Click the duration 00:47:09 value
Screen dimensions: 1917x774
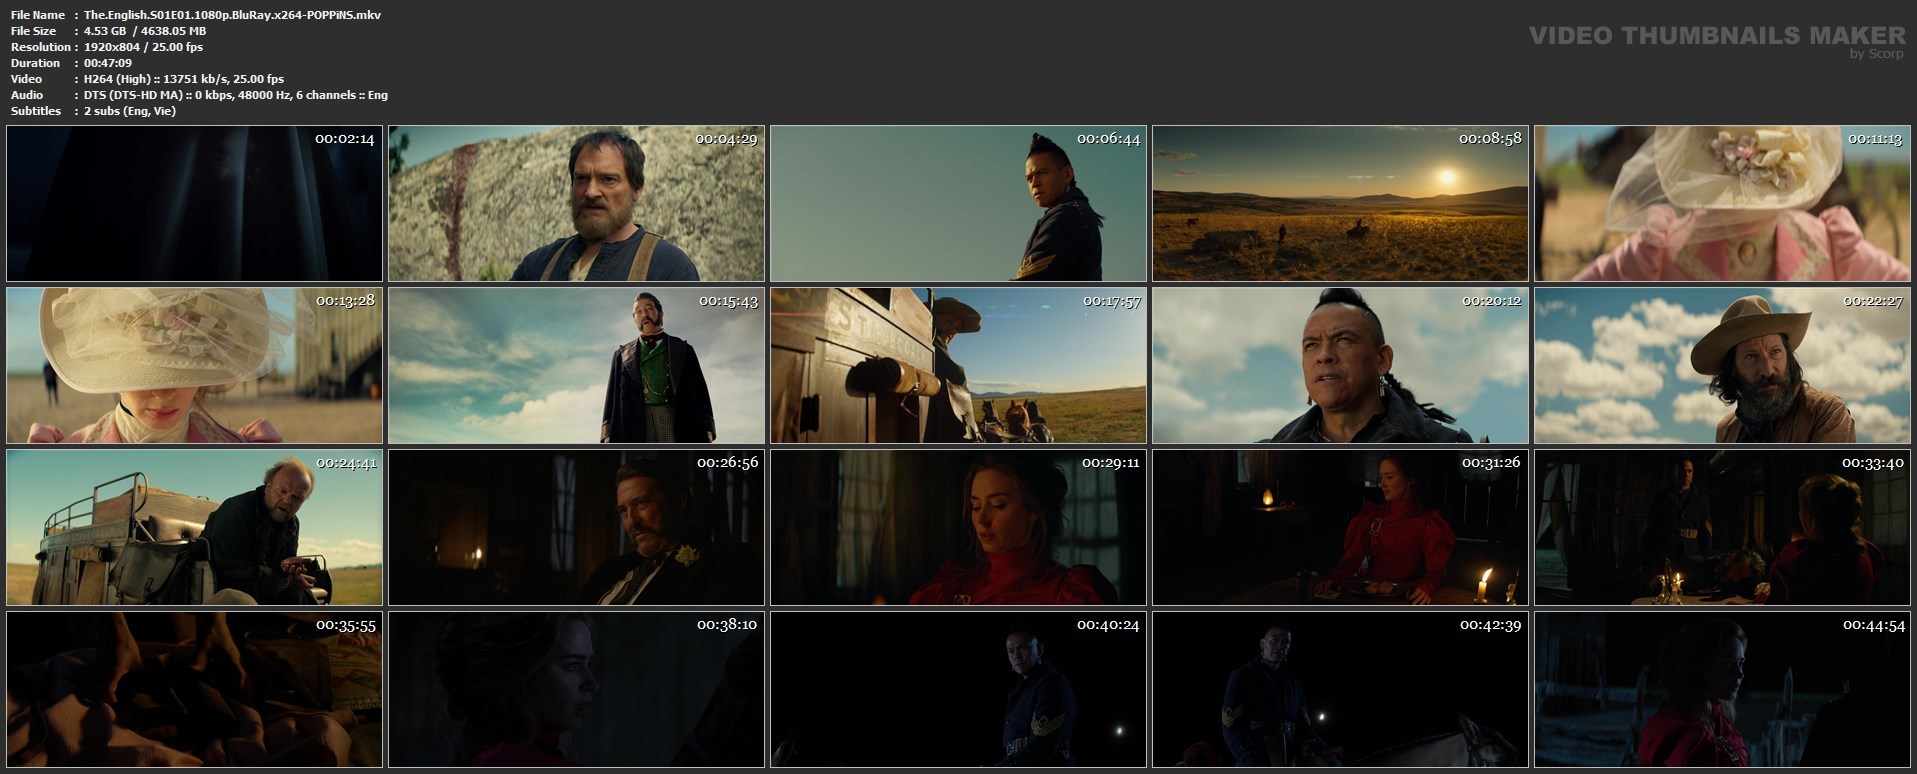pos(108,63)
